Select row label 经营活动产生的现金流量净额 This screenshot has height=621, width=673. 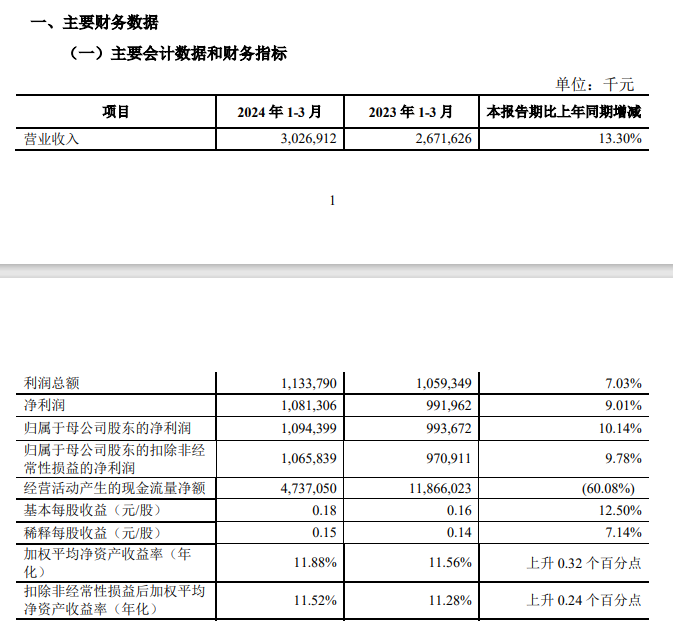[115, 488]
